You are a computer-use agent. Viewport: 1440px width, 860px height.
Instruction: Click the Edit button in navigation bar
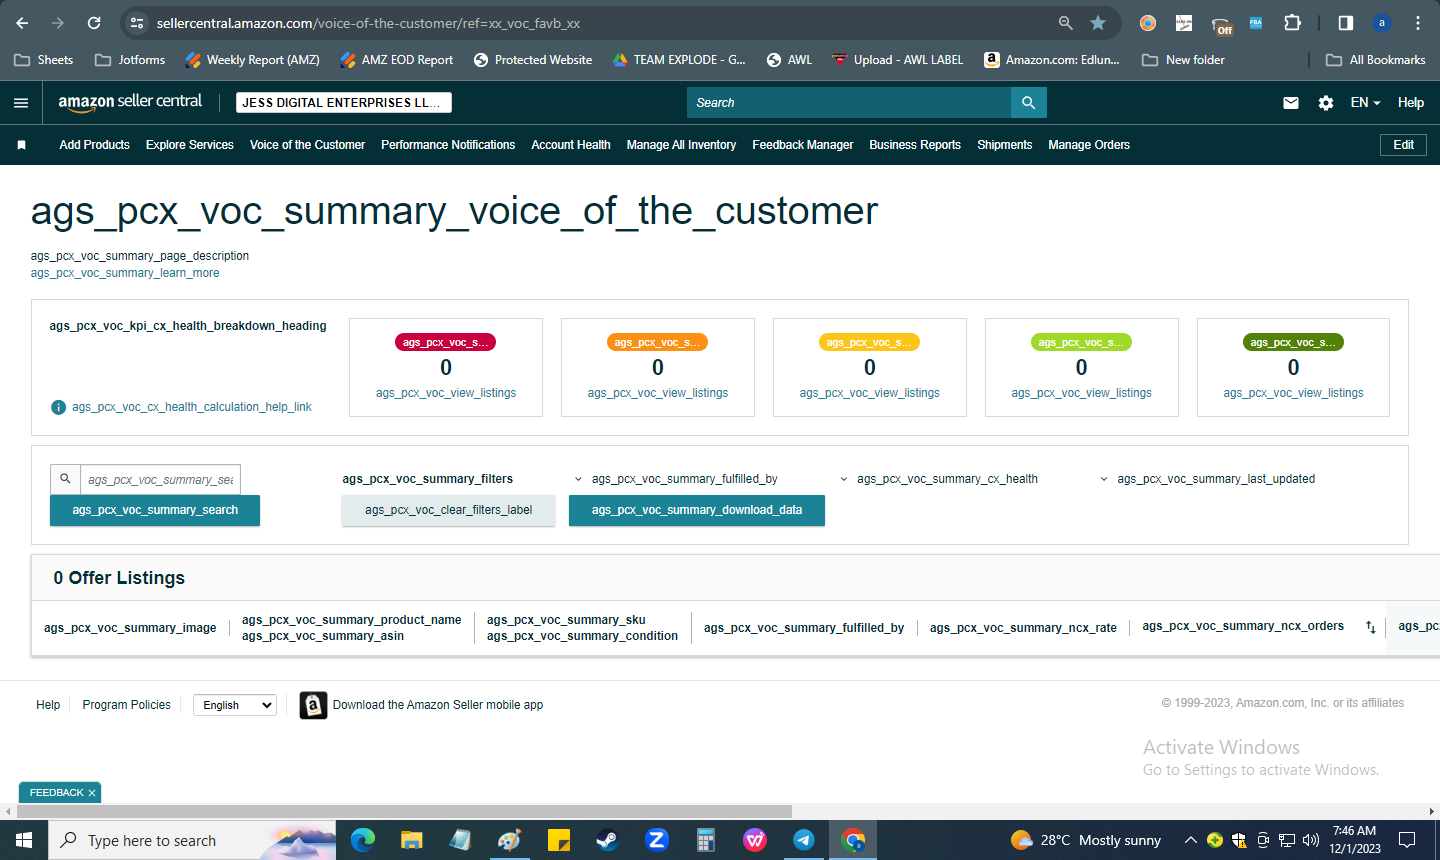pos(1404,145)
